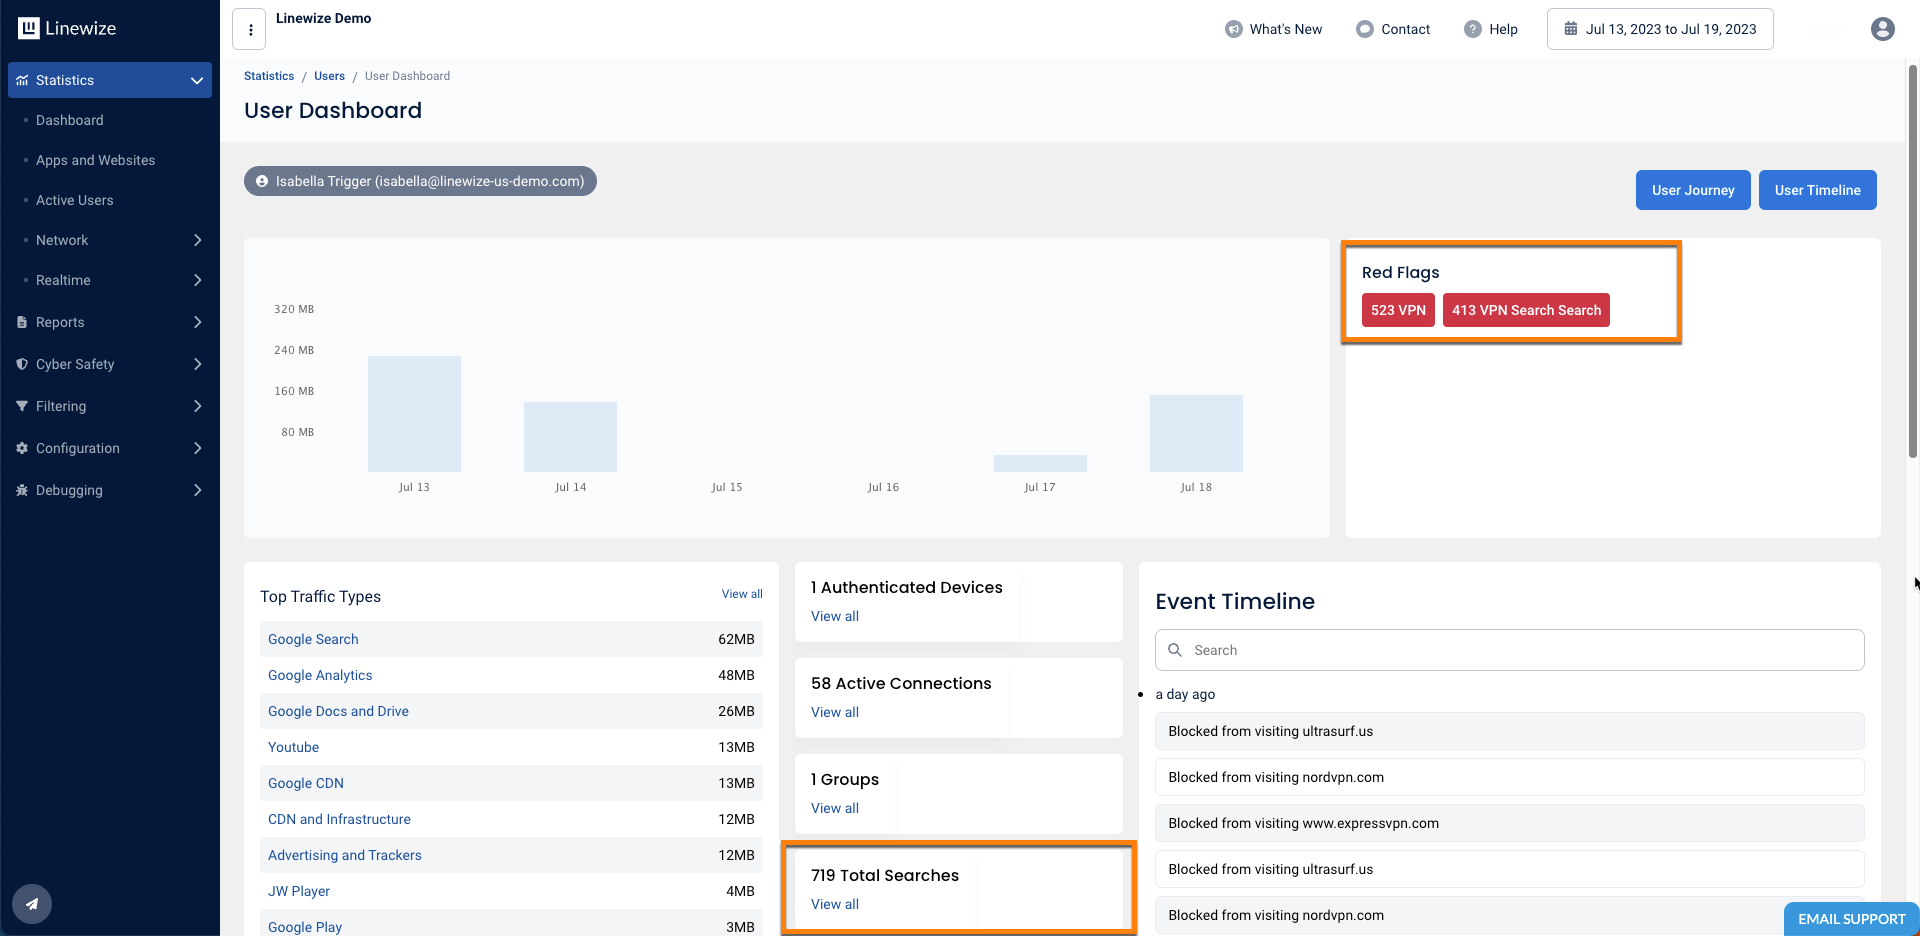Open the user profile avatar icon
Screen dimensions: 1920x936
click(x=1883, y=29)
